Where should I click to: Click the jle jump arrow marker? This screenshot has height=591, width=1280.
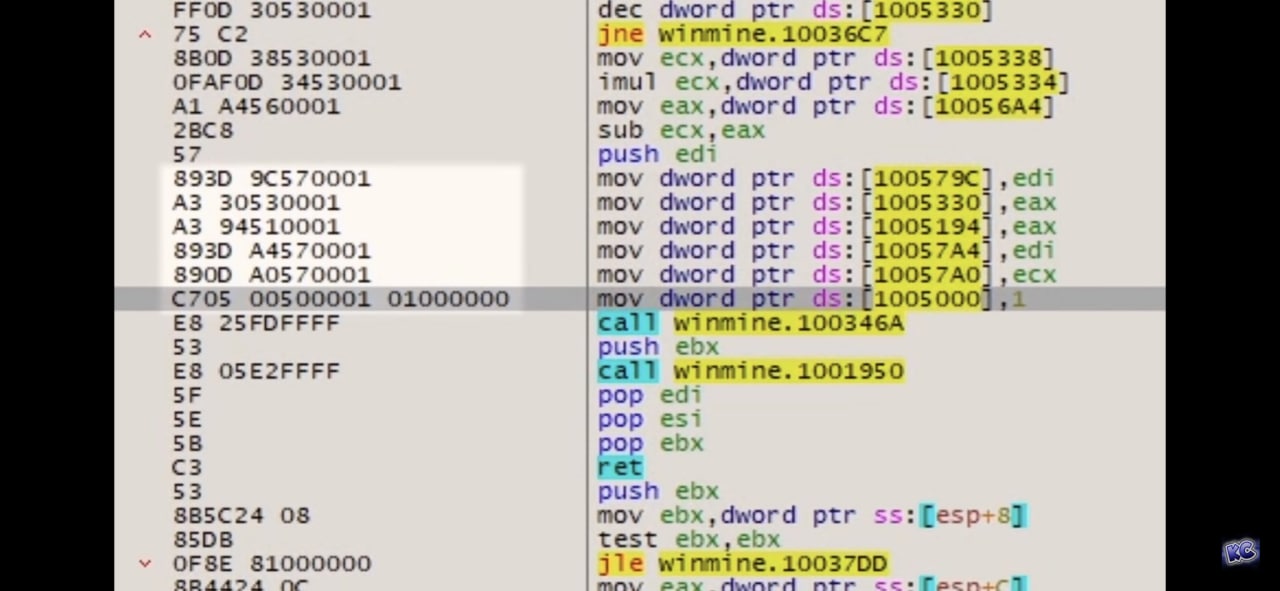(145, 563)
